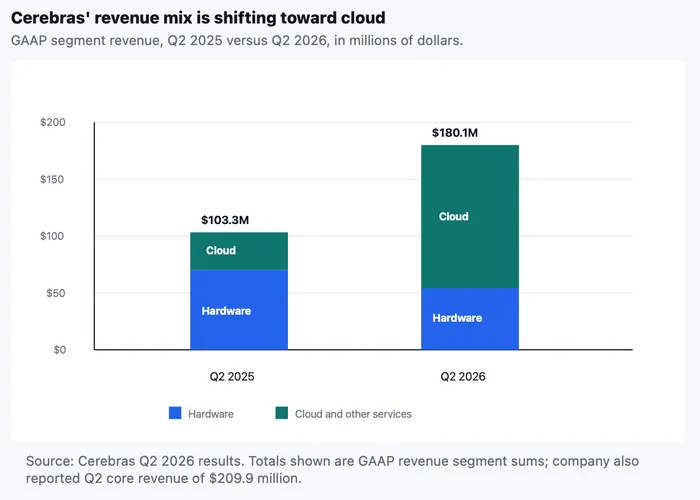Click the green Cloud and other services legend swatch

[x=282, y=413]
